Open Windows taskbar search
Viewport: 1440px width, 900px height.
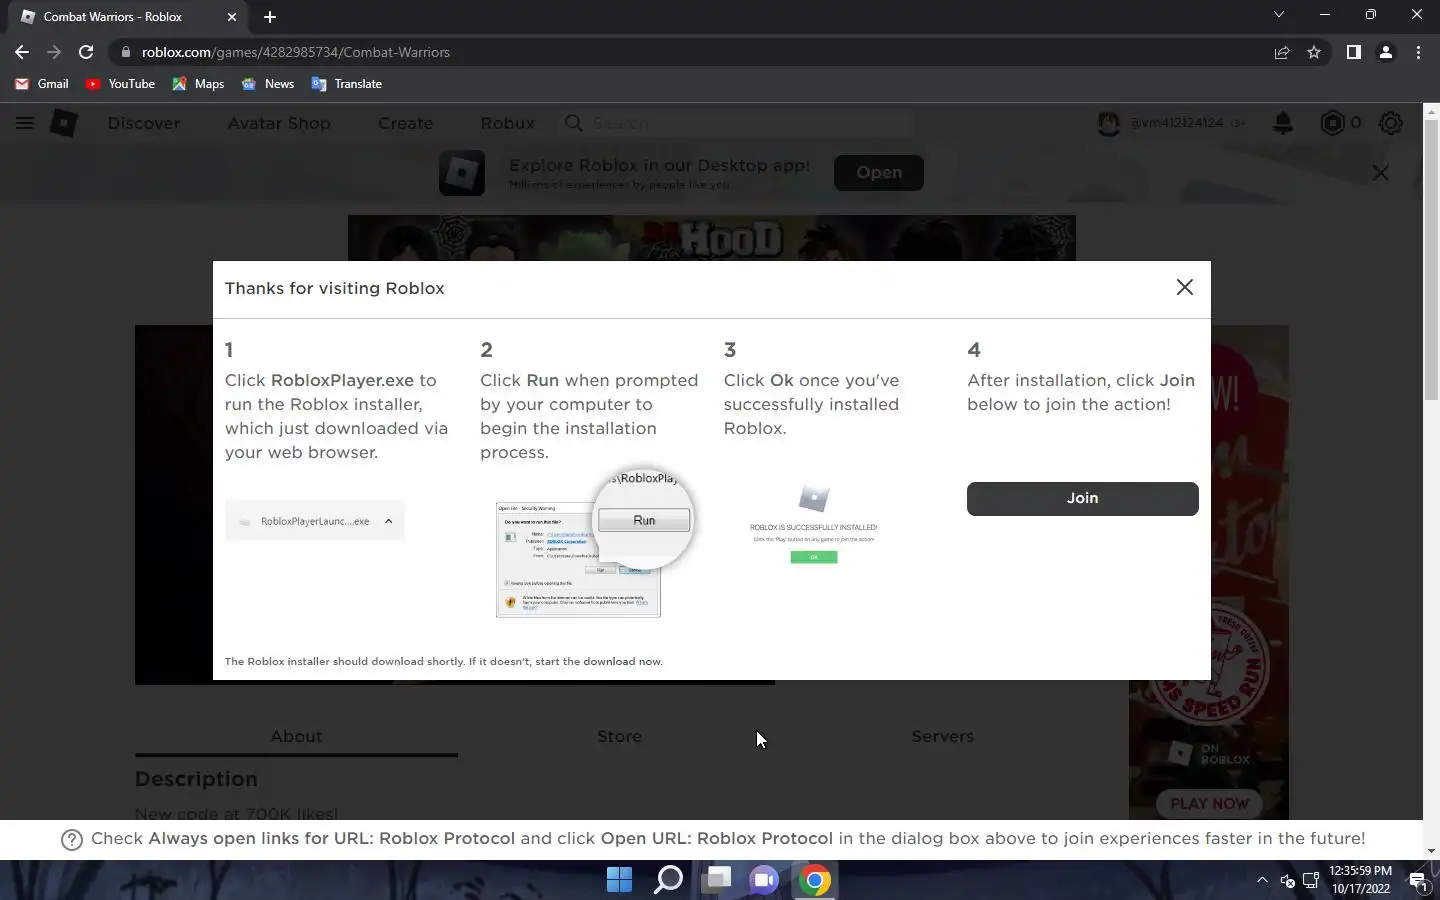tap(668, 880)
